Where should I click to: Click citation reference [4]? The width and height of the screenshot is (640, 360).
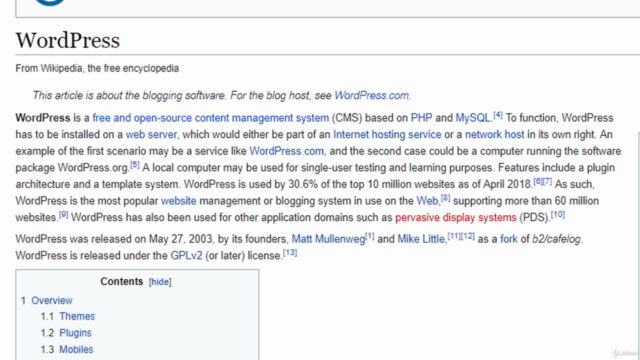coord(498,115)
